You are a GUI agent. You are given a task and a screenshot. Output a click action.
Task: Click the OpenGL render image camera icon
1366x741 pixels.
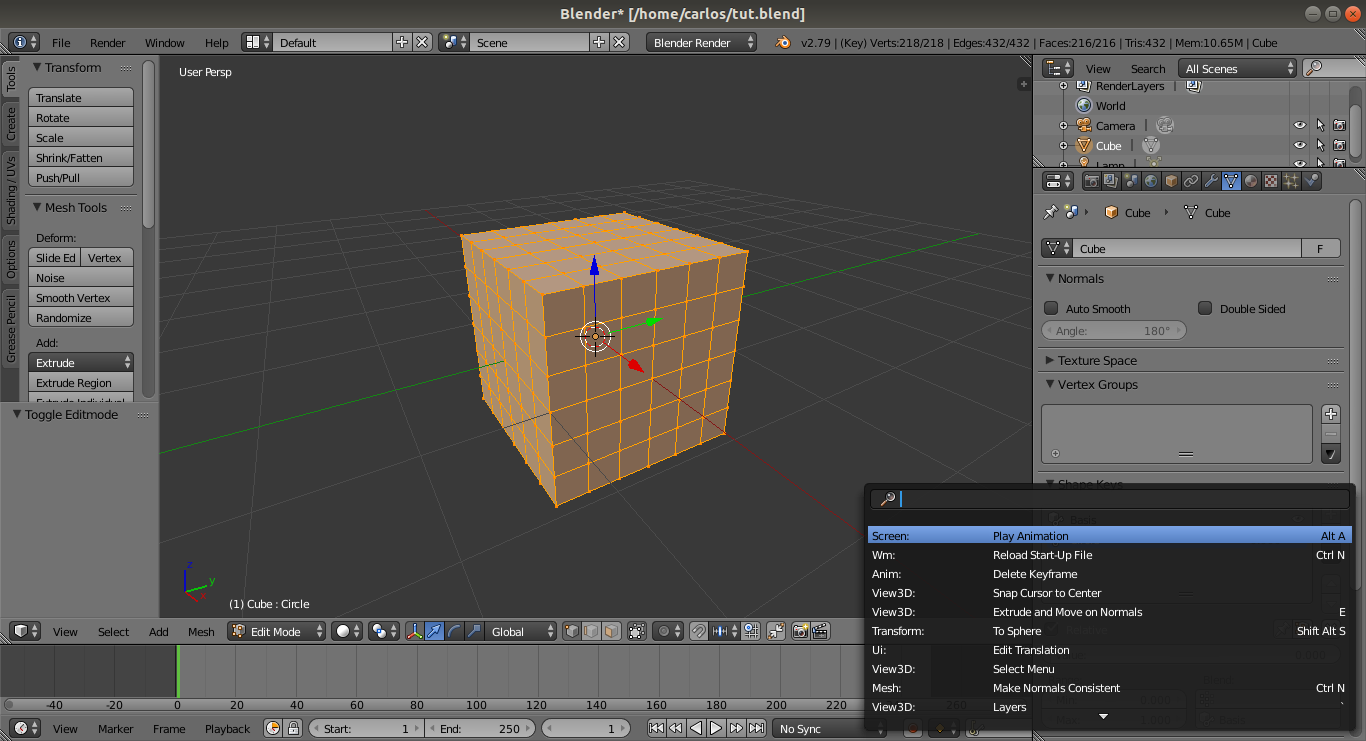(800, 631)
